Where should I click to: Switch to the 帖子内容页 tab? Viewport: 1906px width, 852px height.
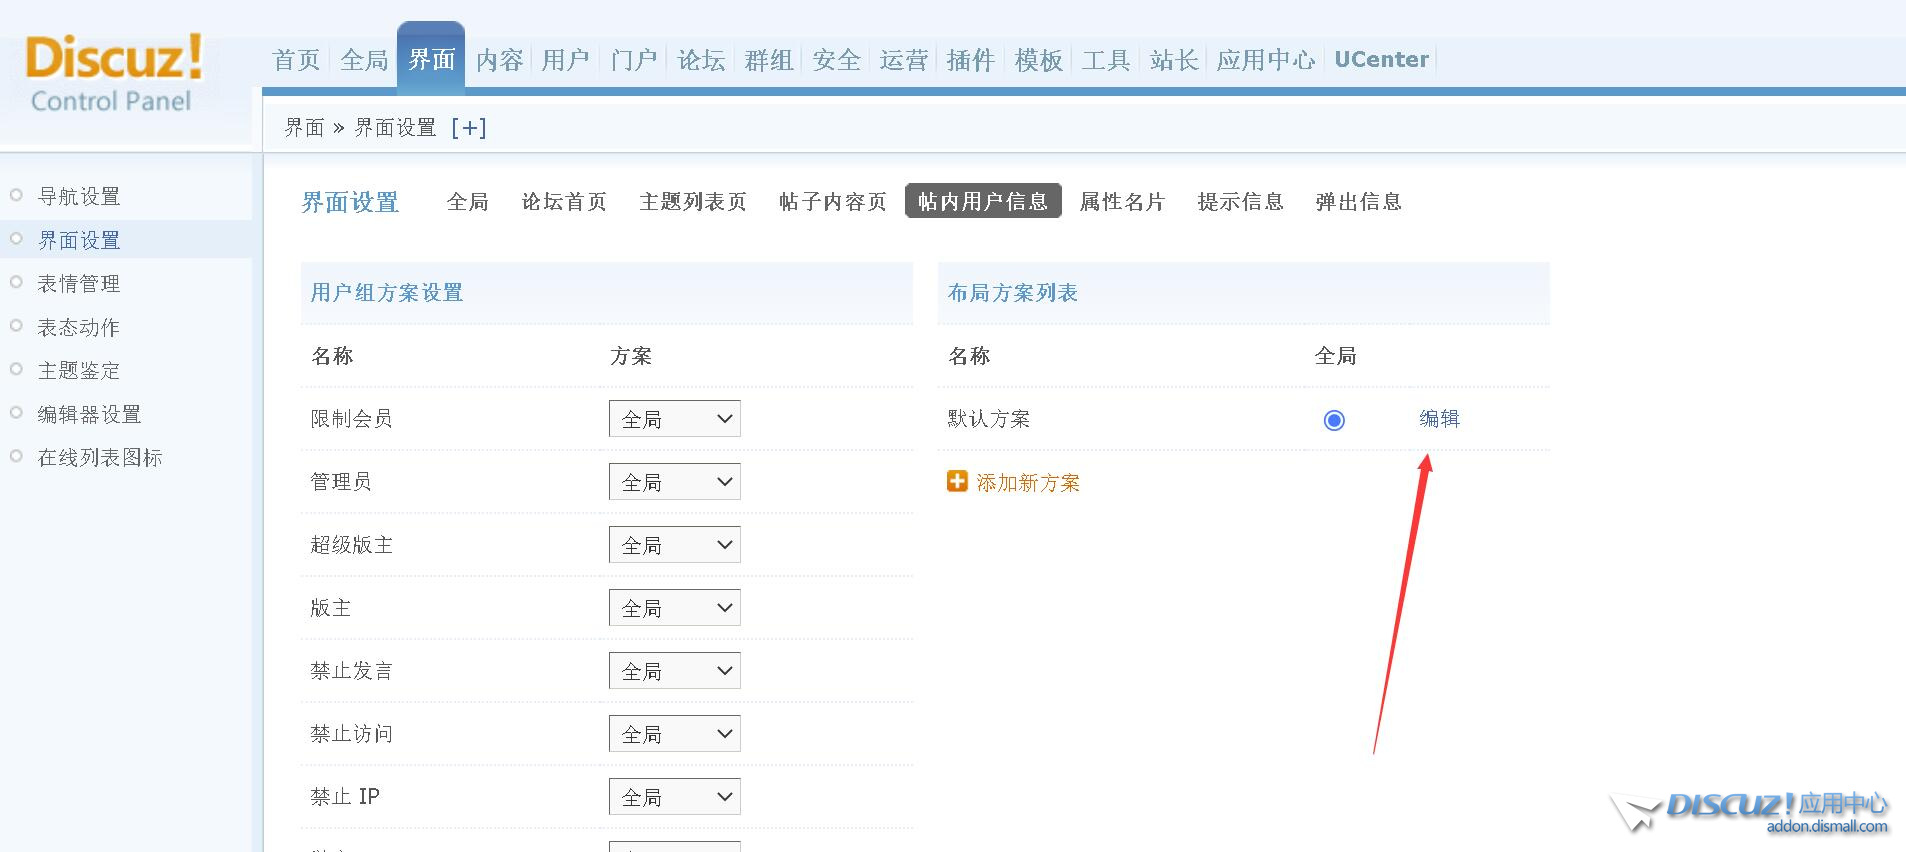pyautogui.click(x=833, y=202)
